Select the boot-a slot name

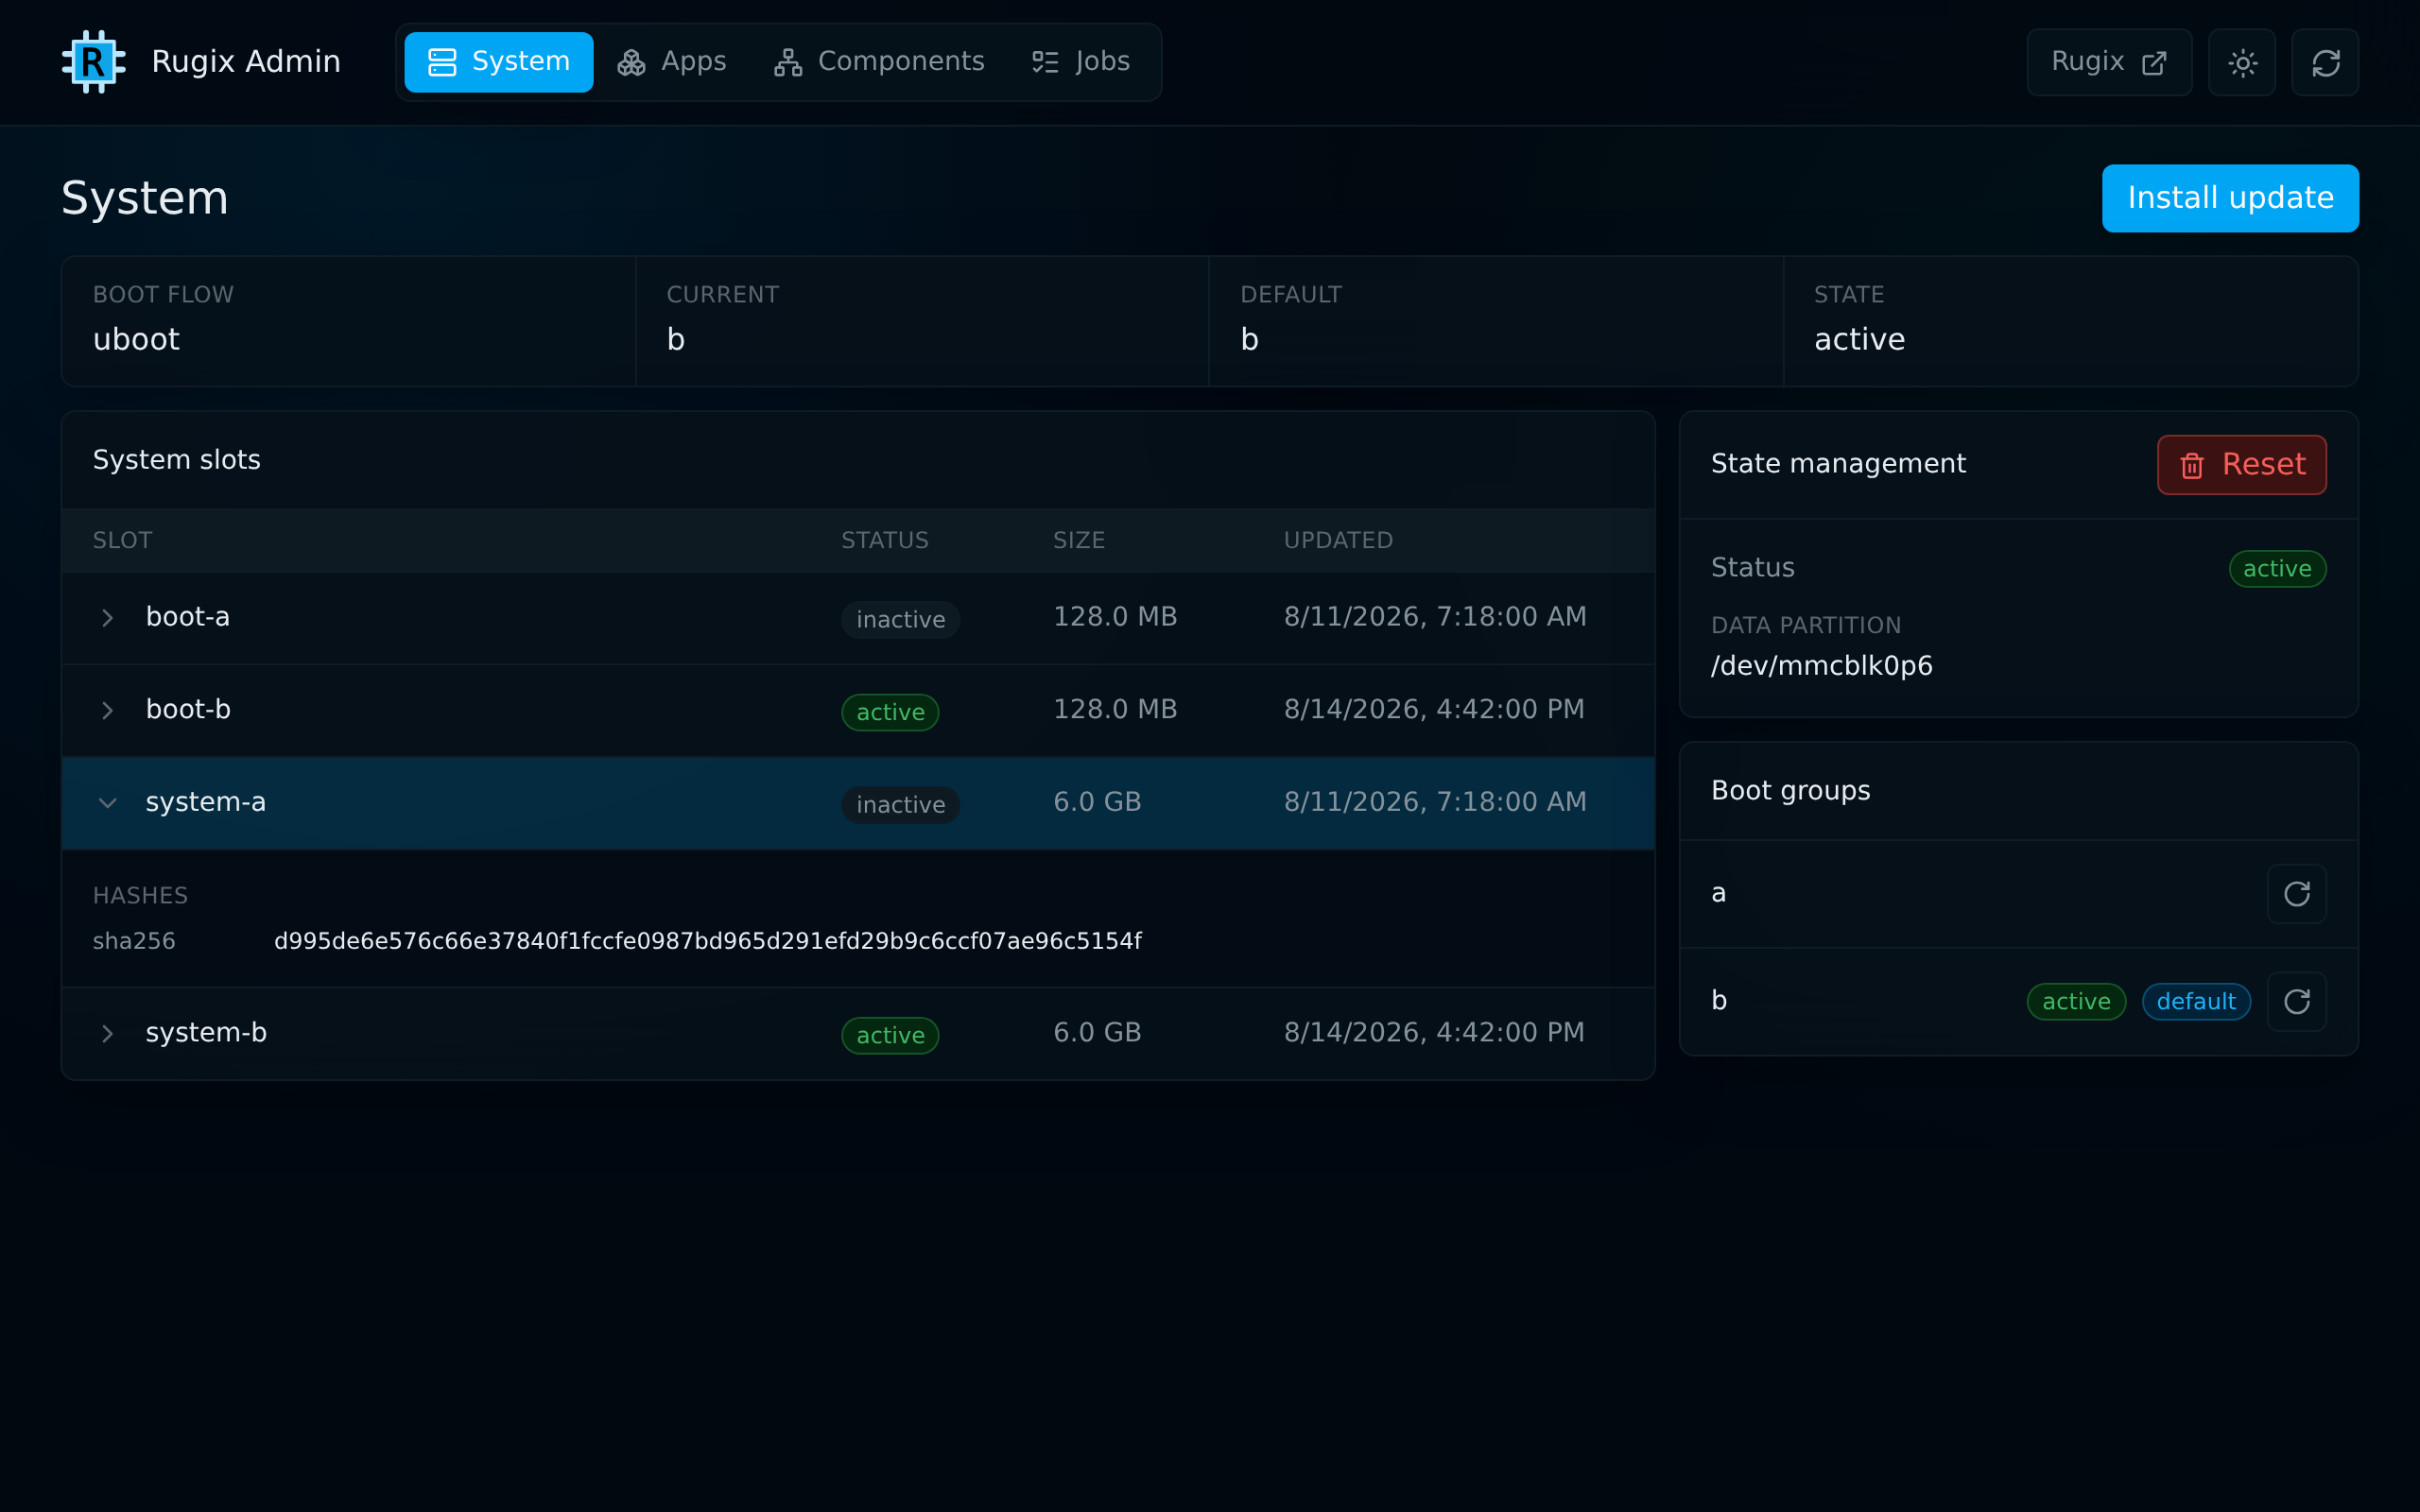point(188,617)
